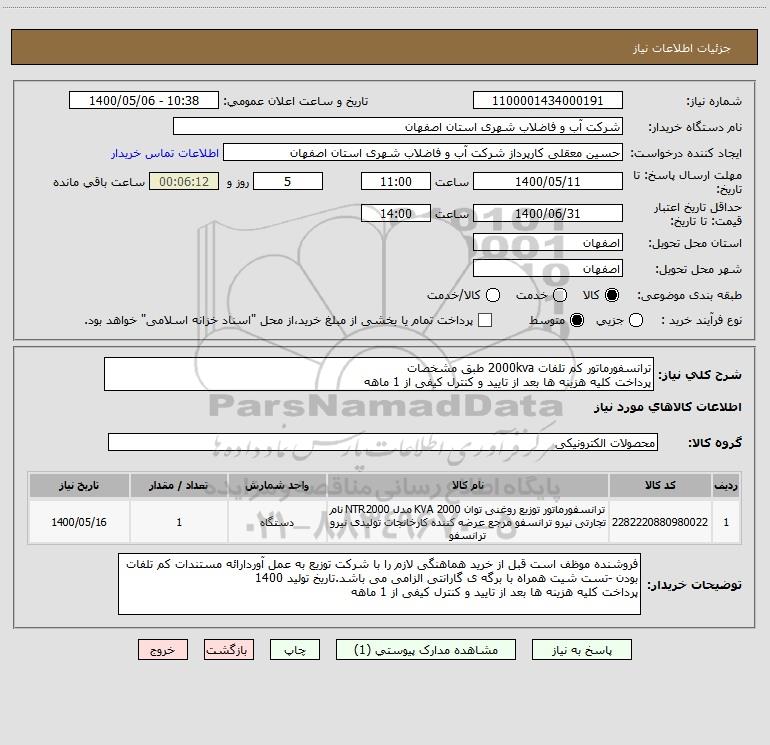Viewport: 770px width, 745px height.
Task: Click the unit cell دستگاه
Action: 277,522
